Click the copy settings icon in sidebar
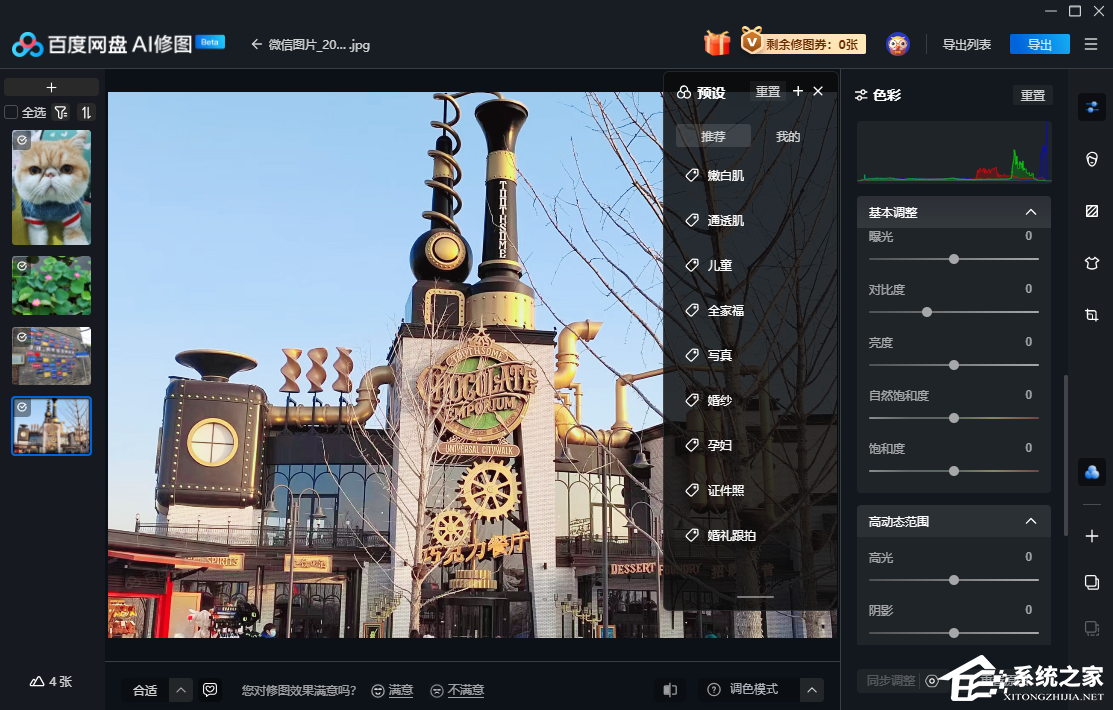The height and width of the screenshot is (710, 1113). click(x=1092, y=582)
